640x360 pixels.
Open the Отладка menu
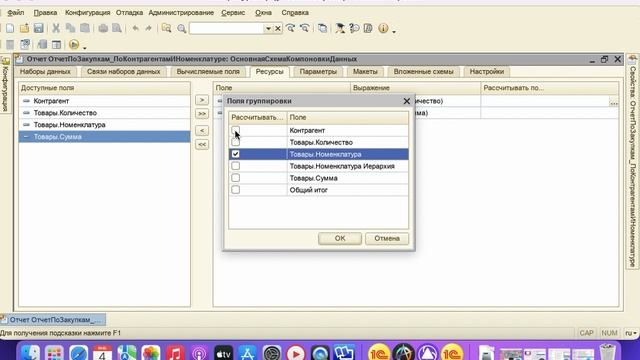pyautogui.click(x=129, y=13)
